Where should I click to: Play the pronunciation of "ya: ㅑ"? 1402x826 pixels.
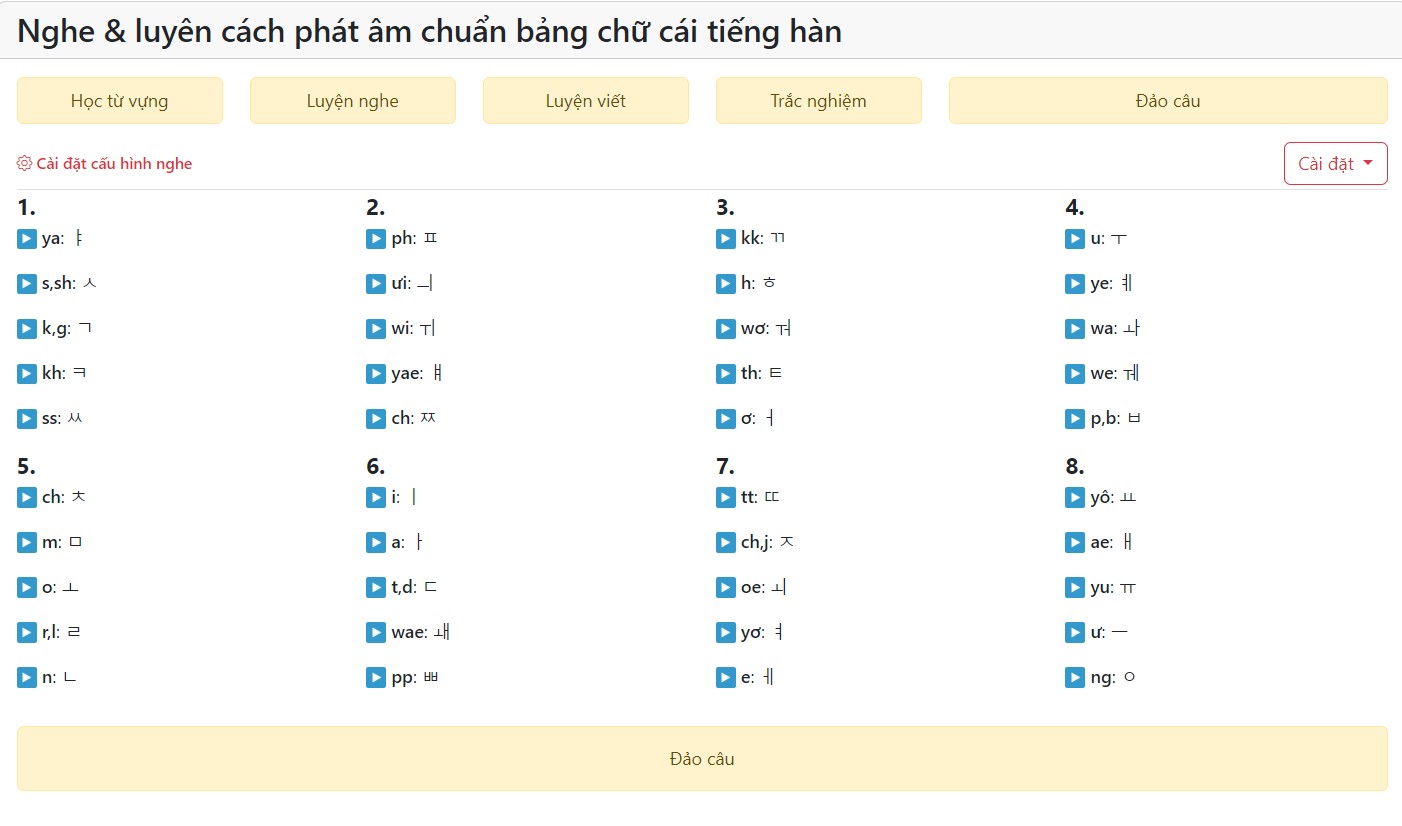(27, 238)
